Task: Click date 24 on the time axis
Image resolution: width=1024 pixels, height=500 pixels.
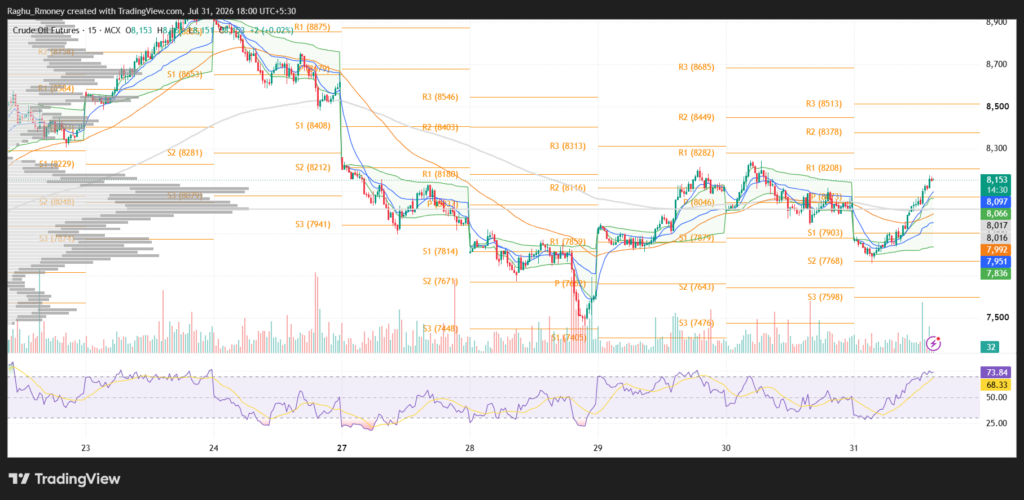Action: point(214,448)
